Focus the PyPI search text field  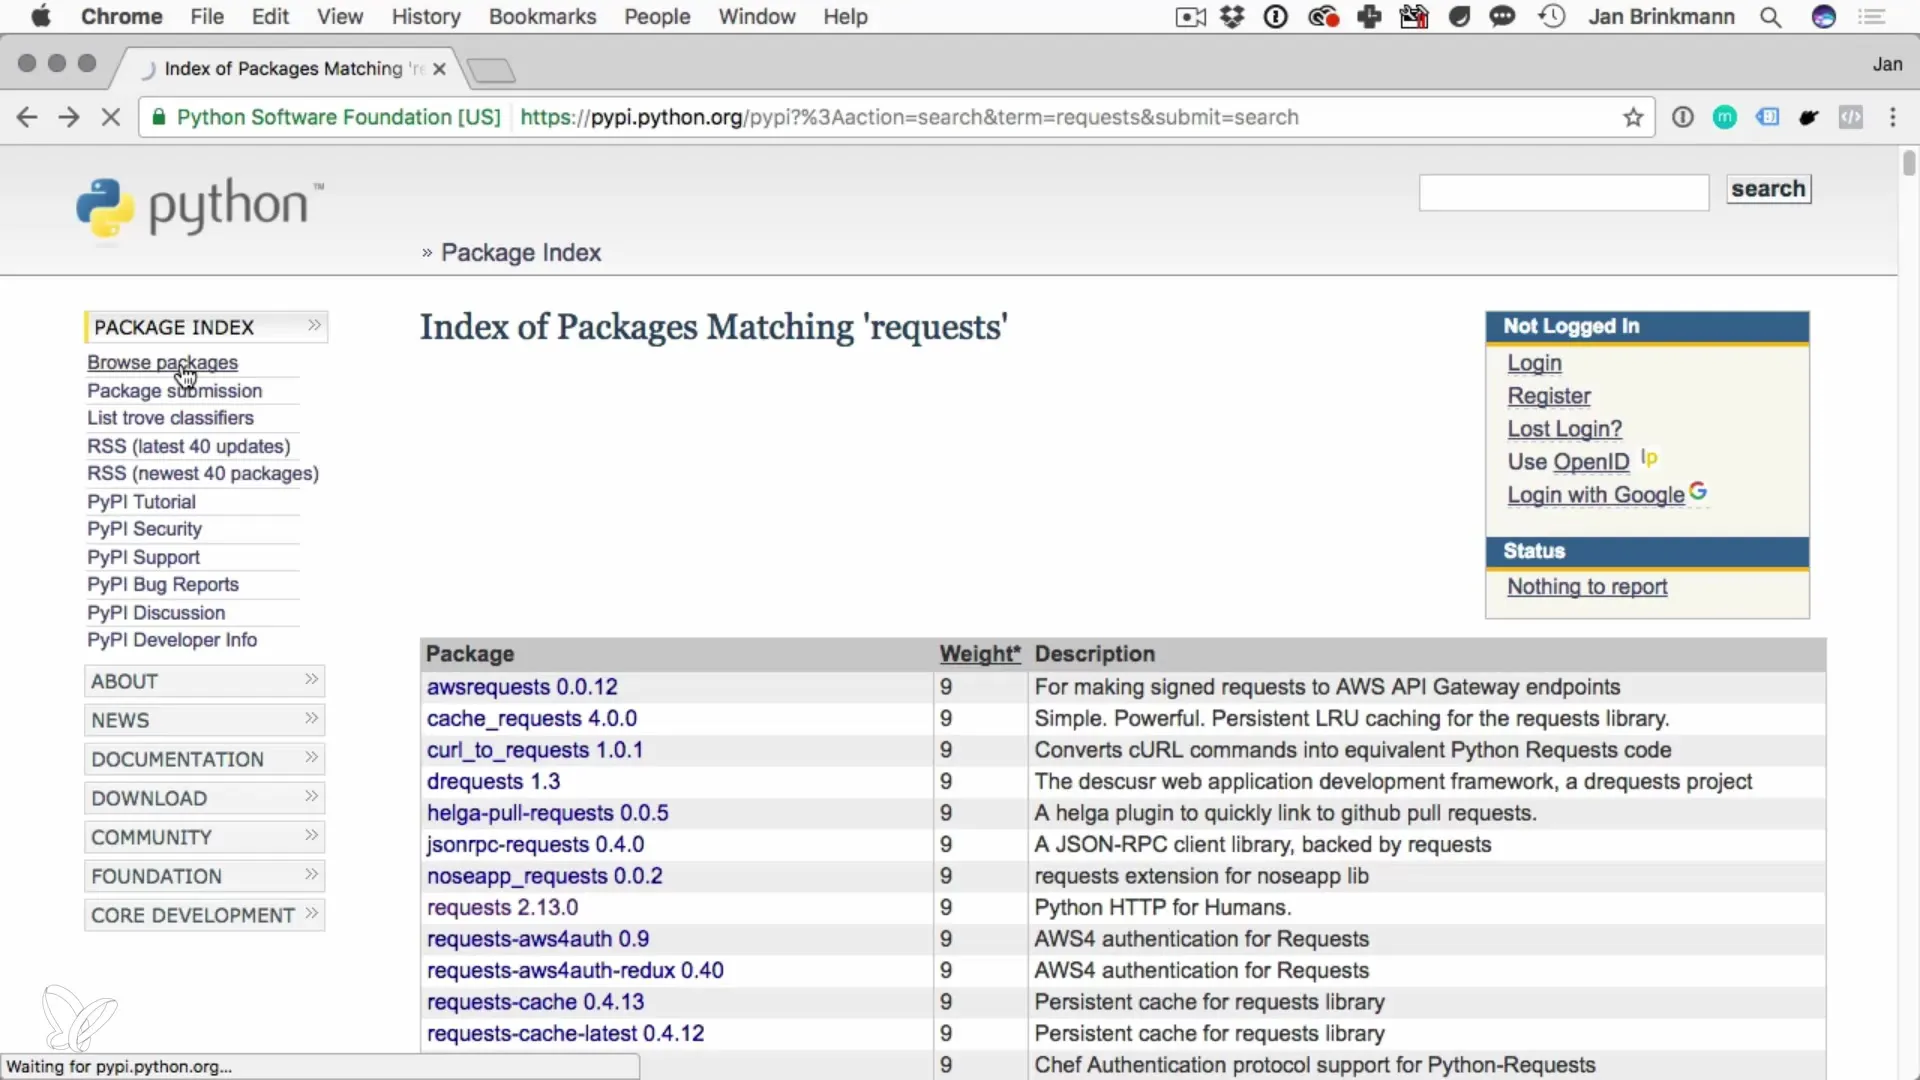(1564, 192)
